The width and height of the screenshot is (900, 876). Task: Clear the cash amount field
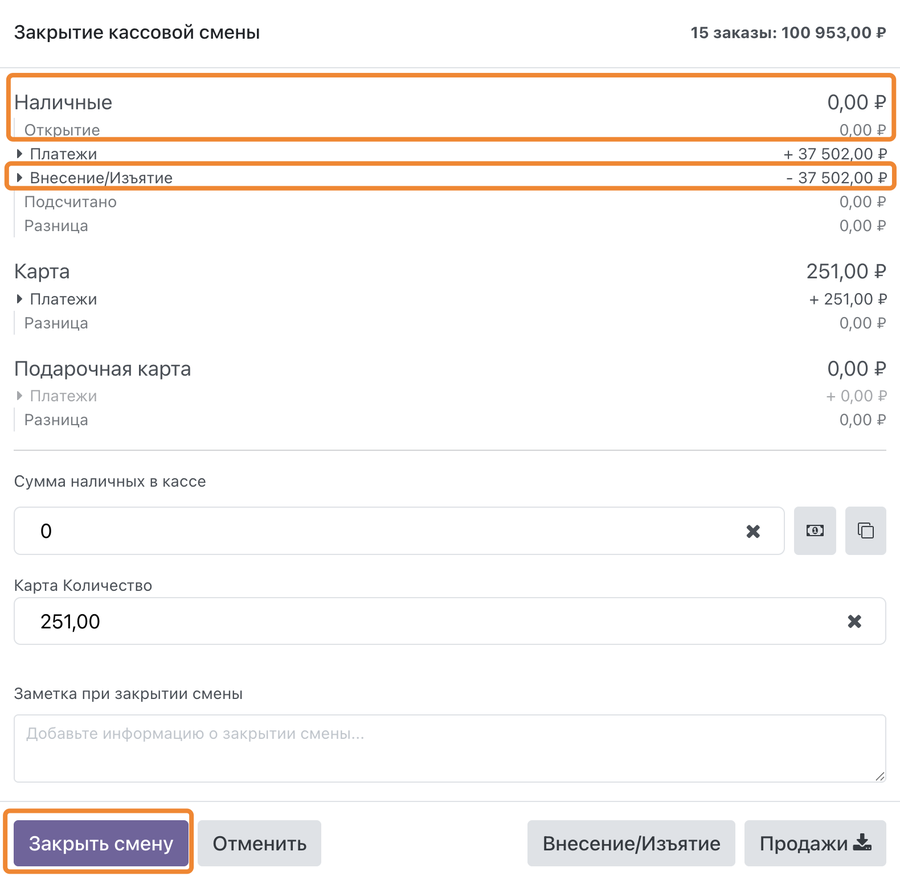[752, 532]
